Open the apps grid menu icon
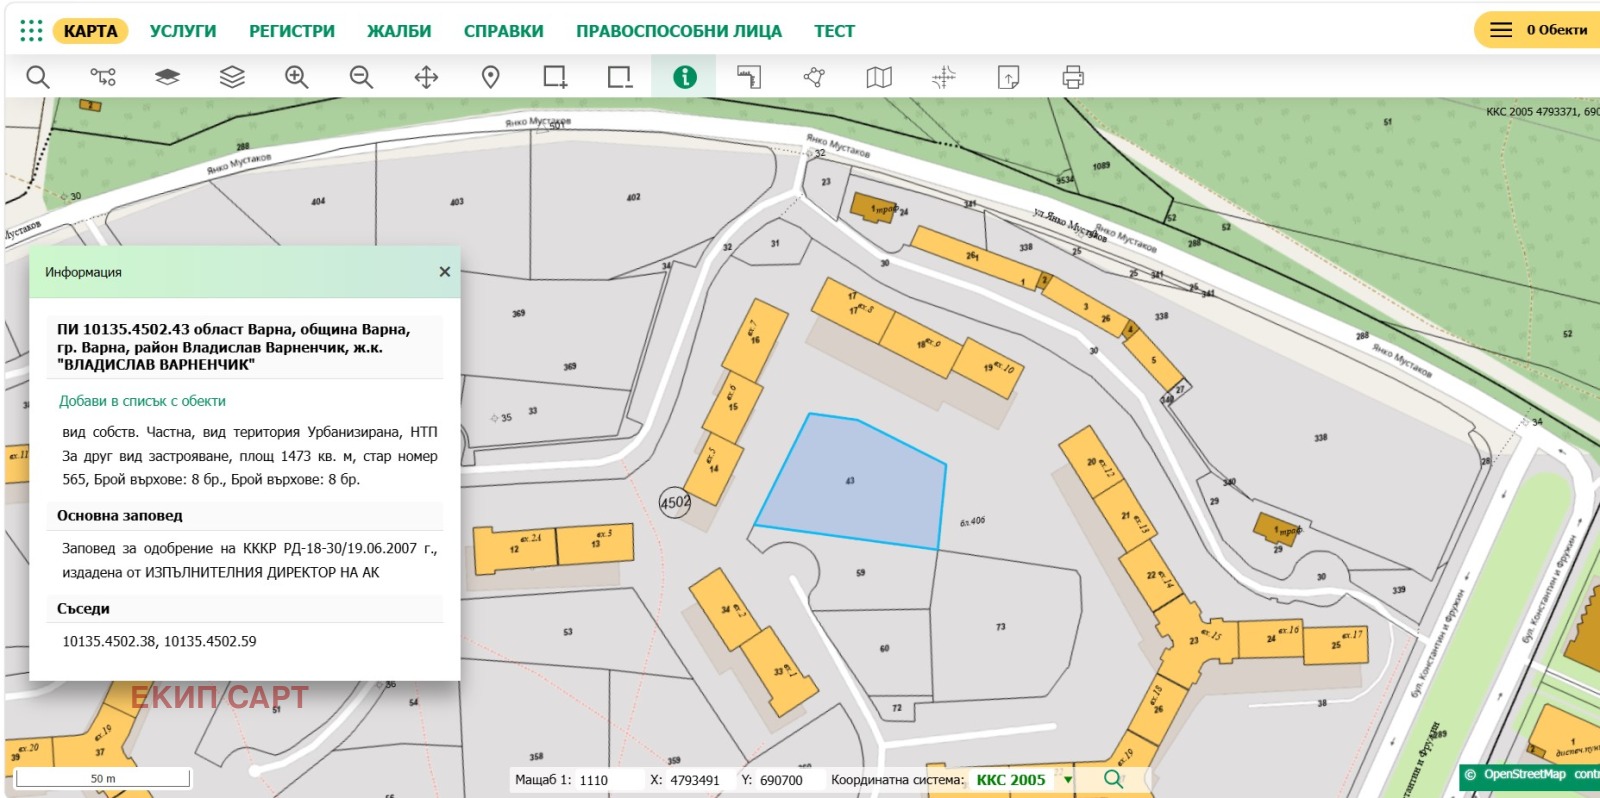 31,31
